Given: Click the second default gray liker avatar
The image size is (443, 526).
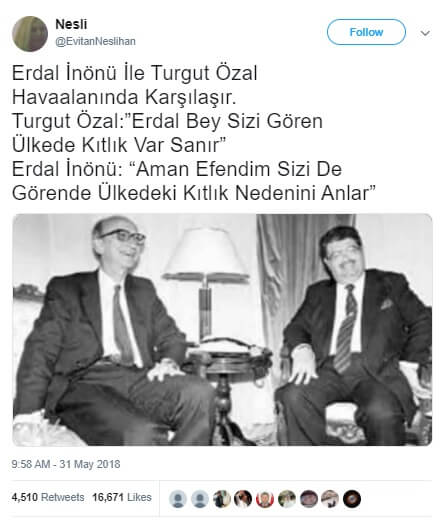Looking at the screenshot, I should click(x=200, y=498).
